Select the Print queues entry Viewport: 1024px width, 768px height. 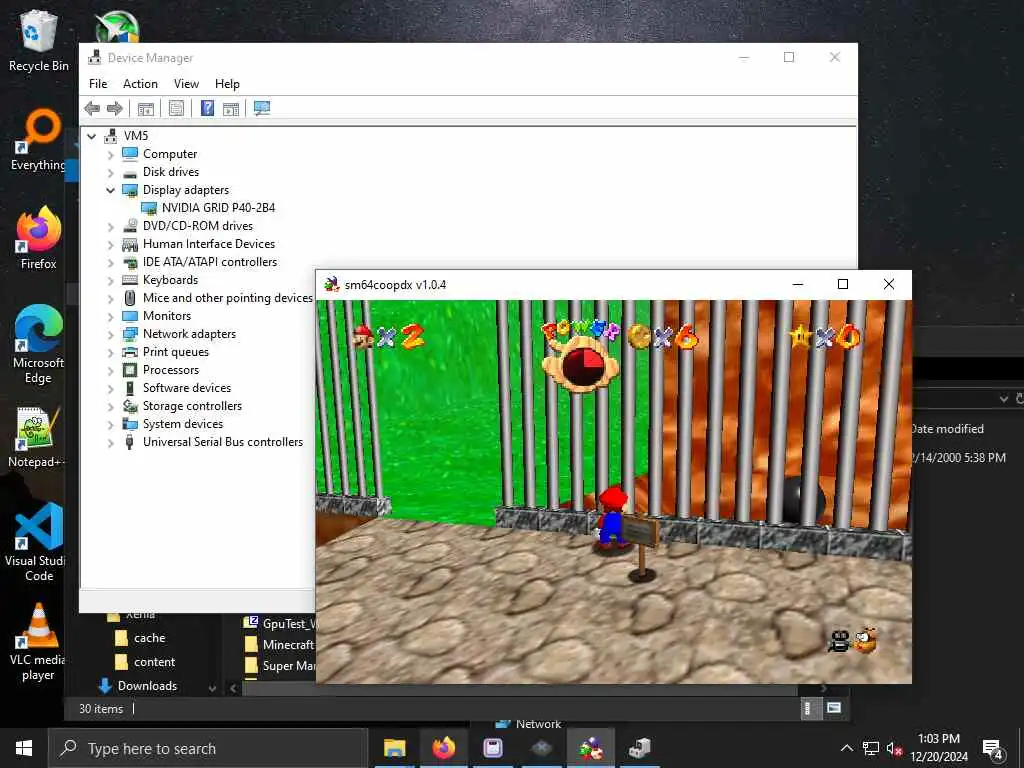(x=176, y=352)
